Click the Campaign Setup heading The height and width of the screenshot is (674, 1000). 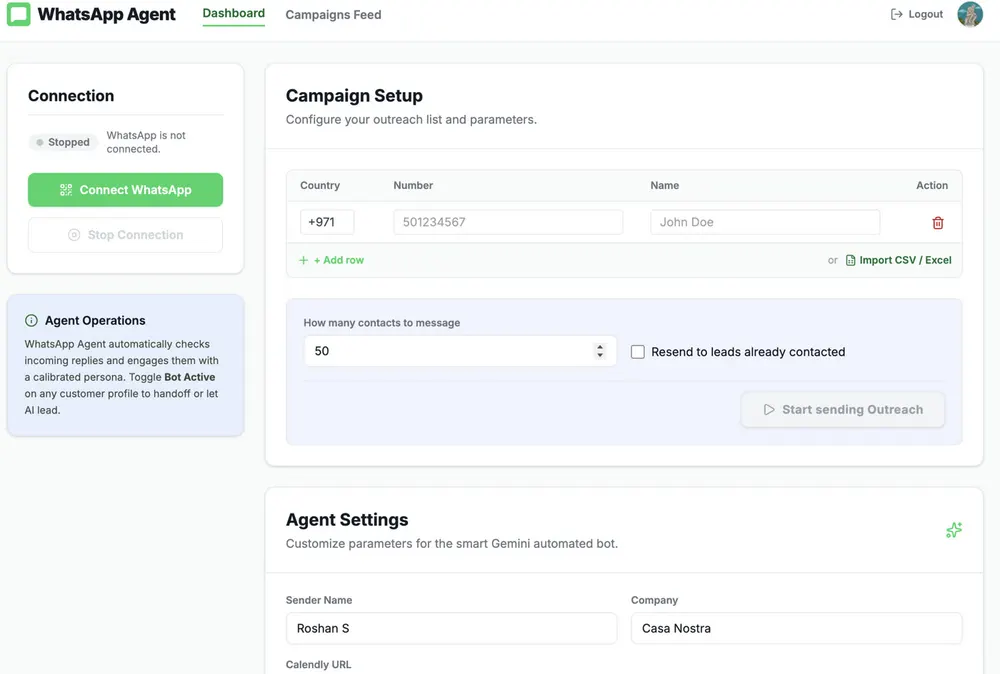point(354,96)
